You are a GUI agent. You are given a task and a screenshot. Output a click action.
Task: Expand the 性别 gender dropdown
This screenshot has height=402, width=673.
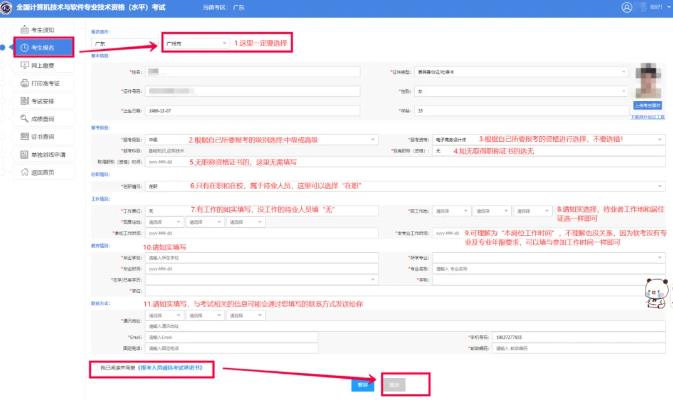point(521,91)
